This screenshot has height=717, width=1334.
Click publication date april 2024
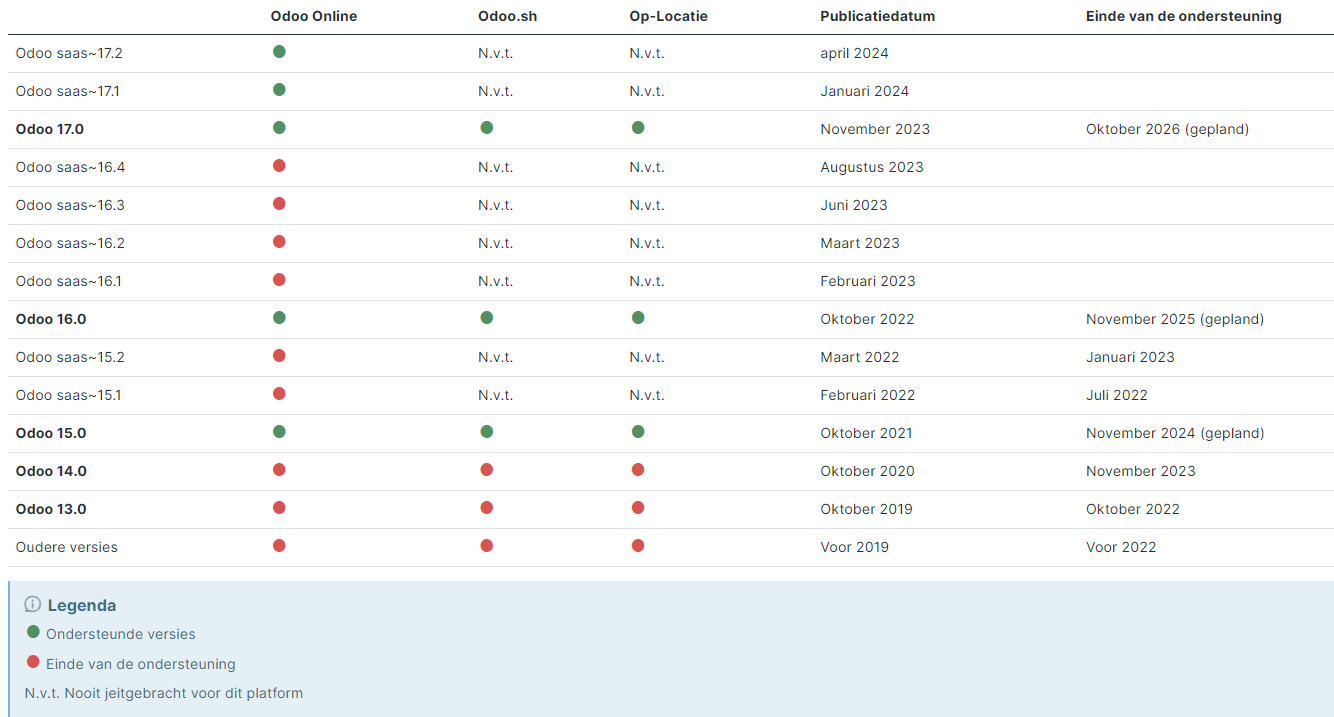point(854,53)
